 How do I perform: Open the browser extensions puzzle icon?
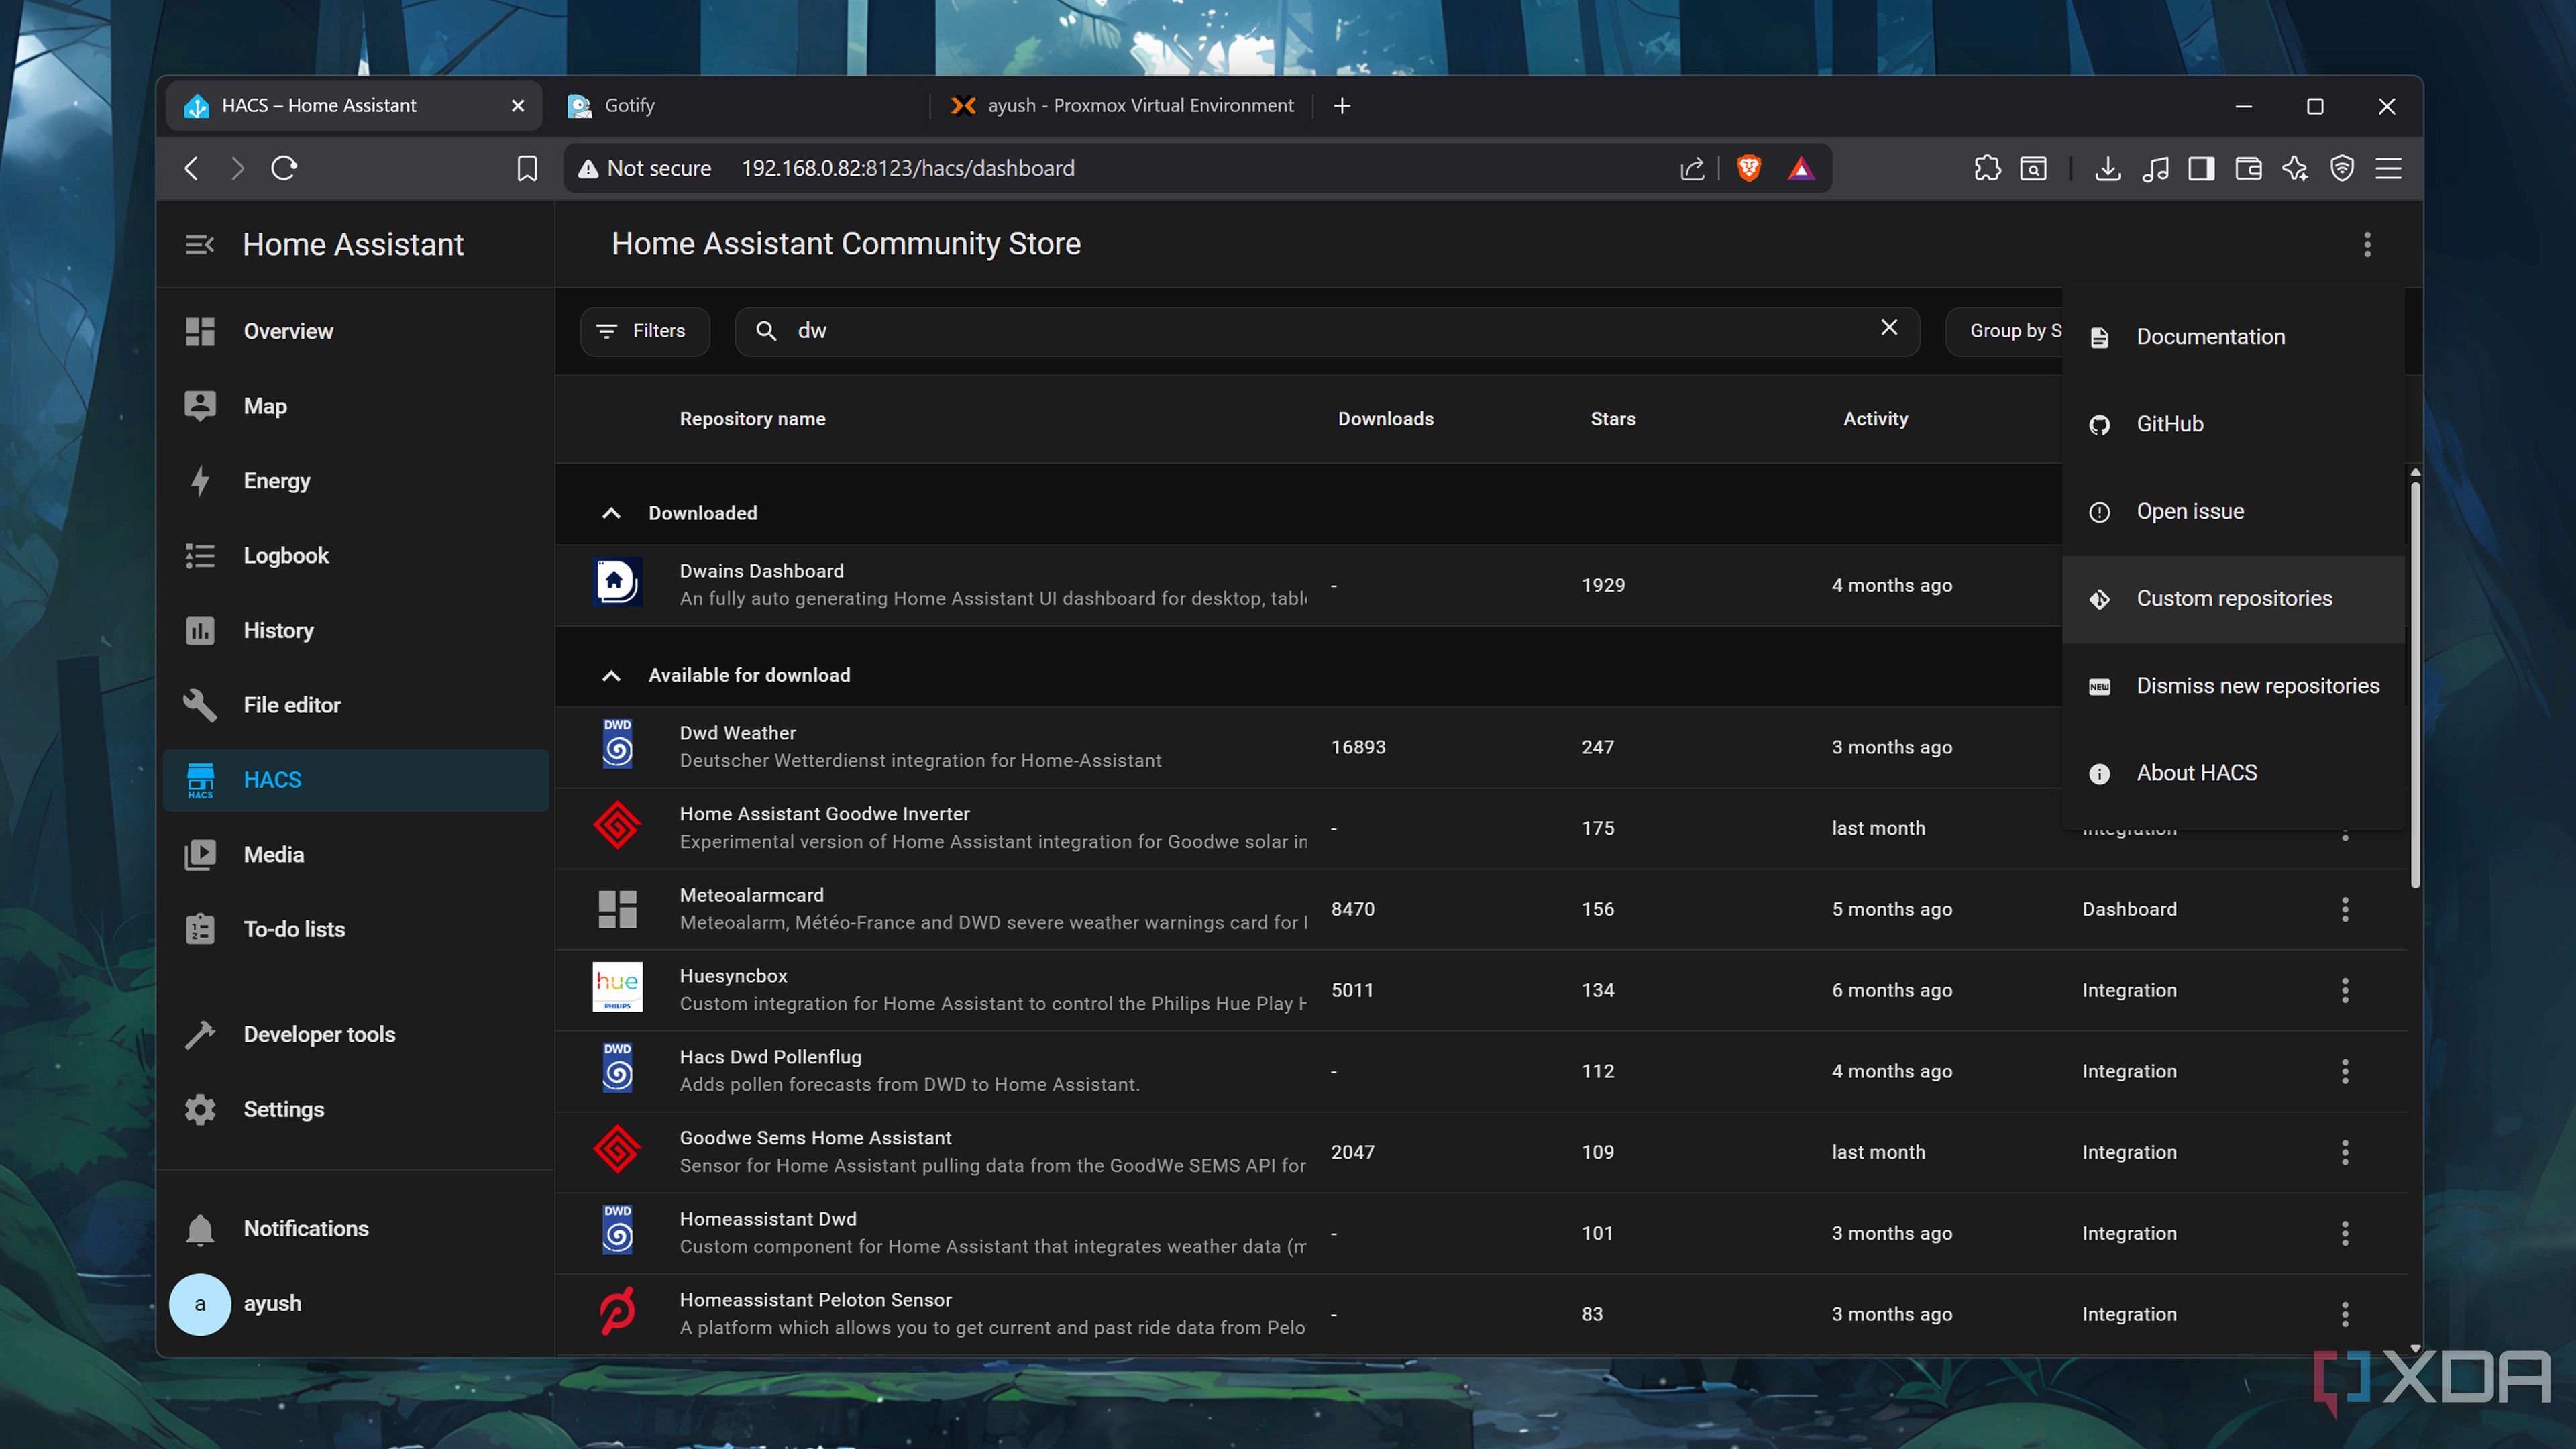pos(1987,169)
